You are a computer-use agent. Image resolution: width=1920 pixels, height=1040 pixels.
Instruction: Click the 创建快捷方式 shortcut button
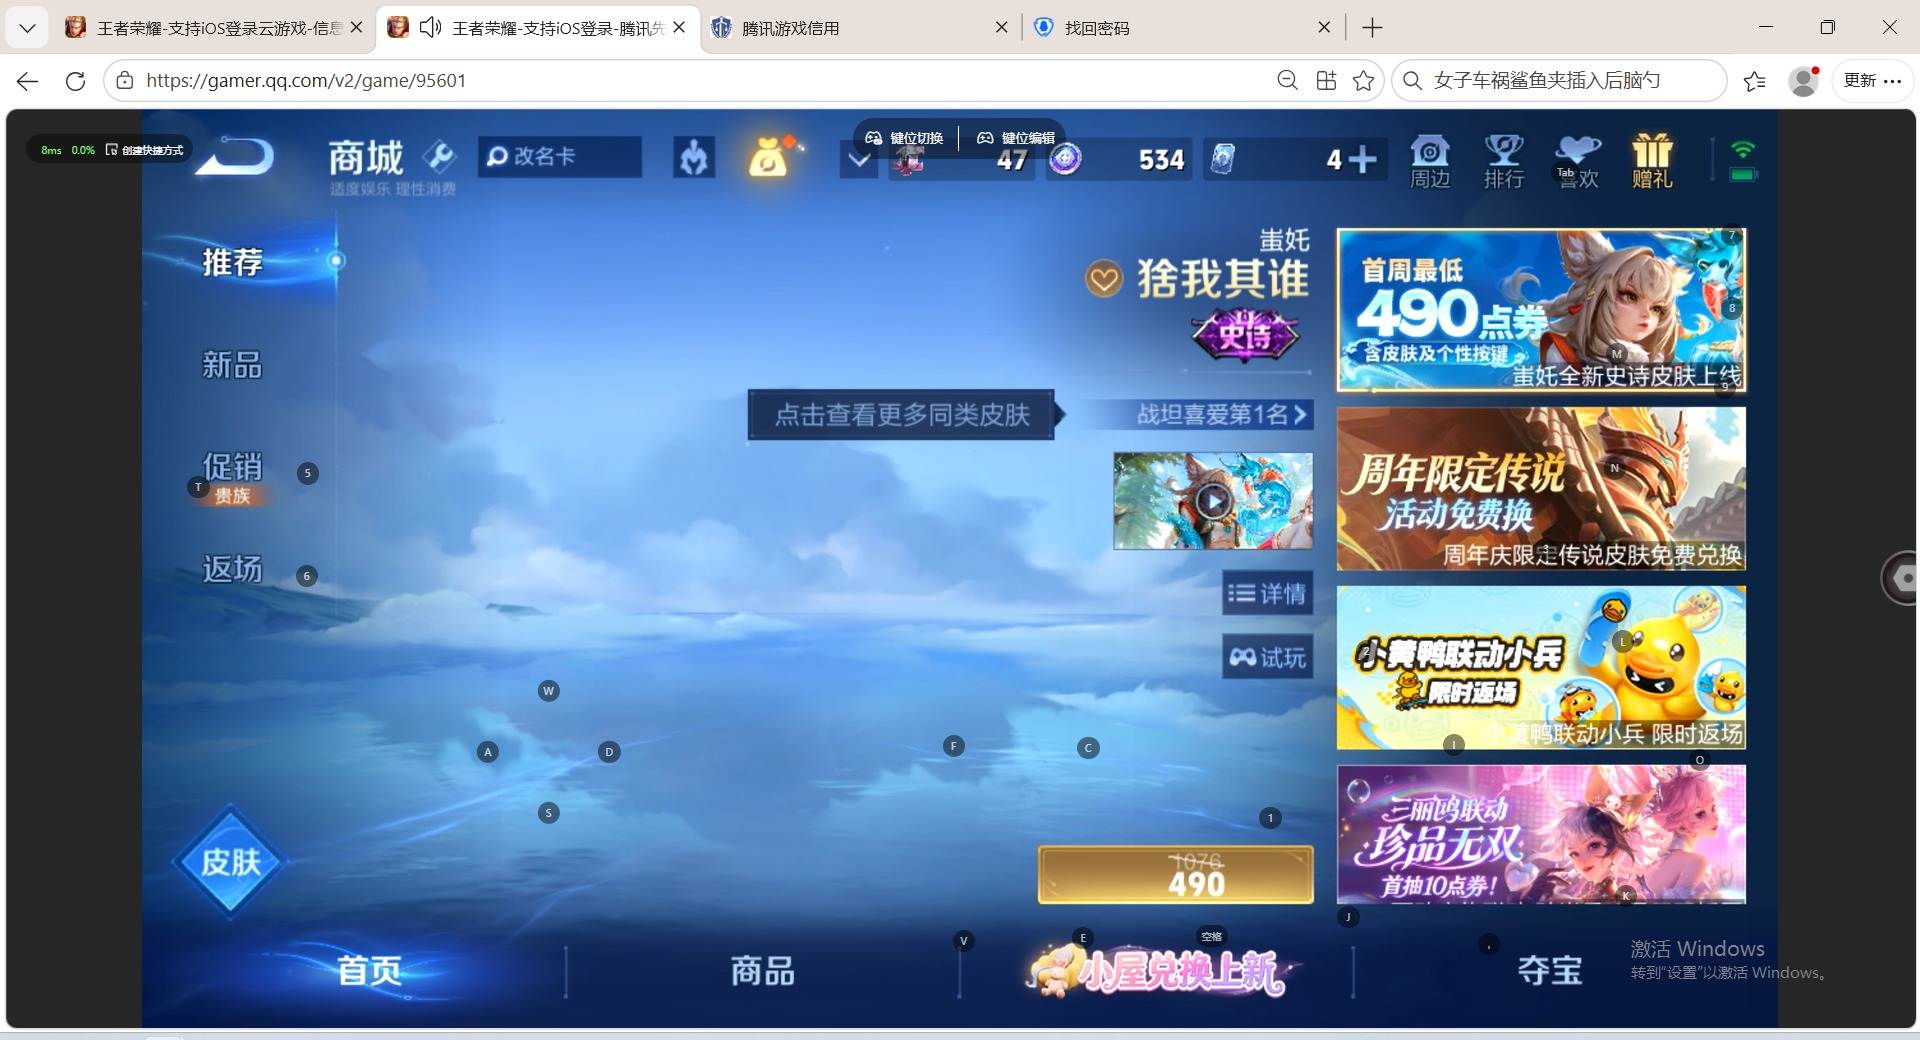pos(145,150)
